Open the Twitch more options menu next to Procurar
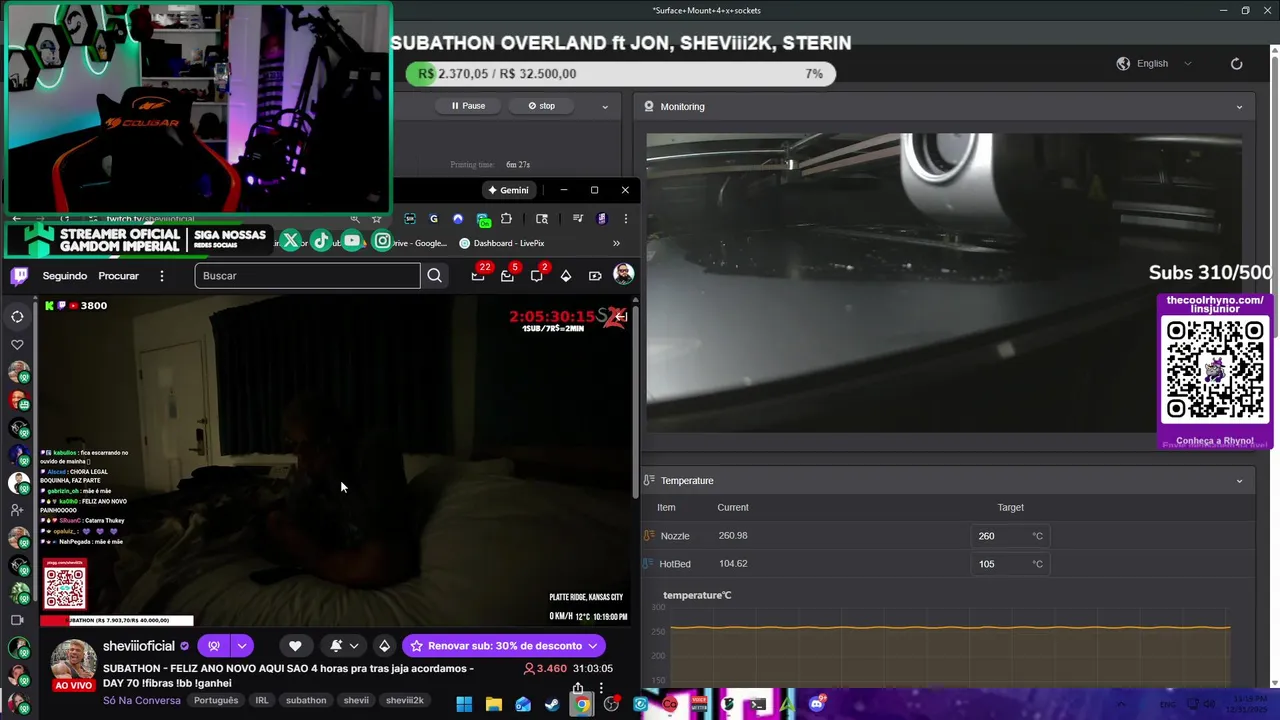This screenshot has height=720, width=1280. click(x=162, y=276)
